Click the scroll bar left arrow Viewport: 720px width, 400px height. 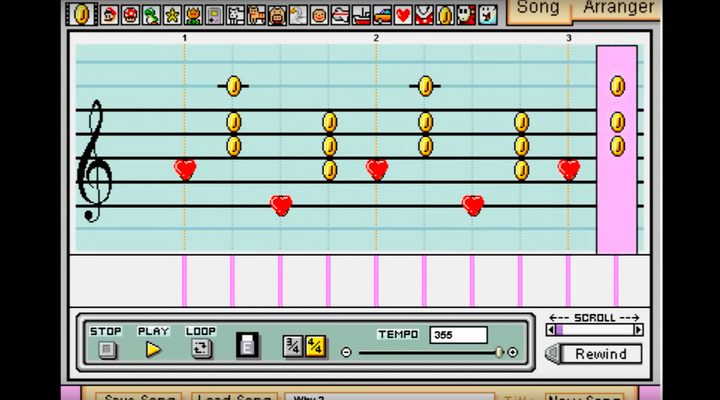click(551, 330)
